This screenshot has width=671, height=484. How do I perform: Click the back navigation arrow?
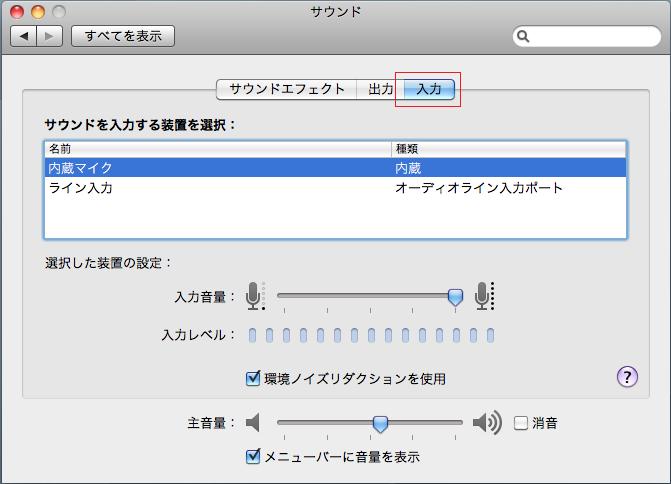pyautogui.click(x=25, y=36)
